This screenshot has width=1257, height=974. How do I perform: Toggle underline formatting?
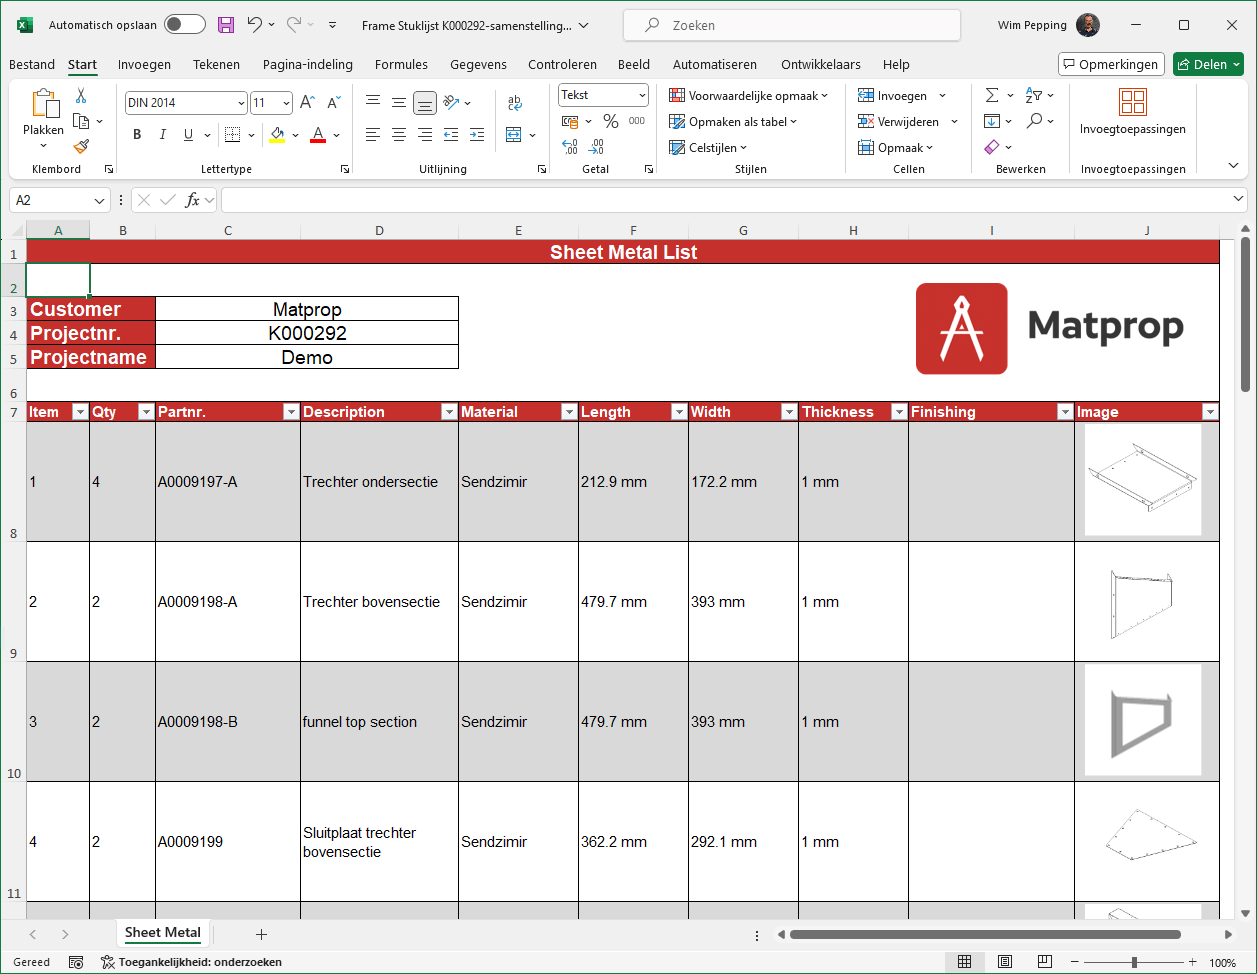(x=188, y=134)
